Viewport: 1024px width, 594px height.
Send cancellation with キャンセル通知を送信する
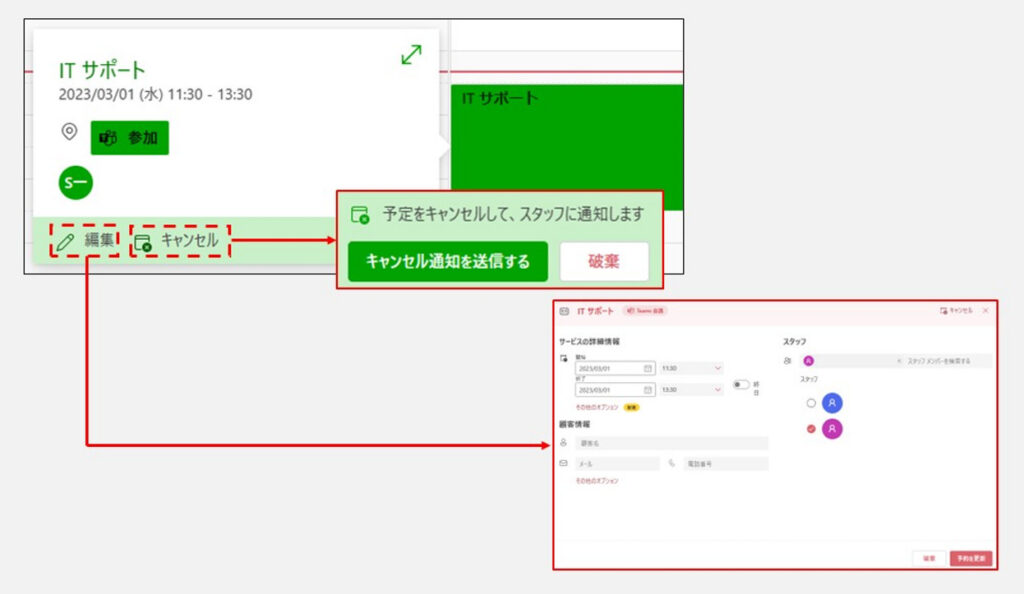(448, 262)
